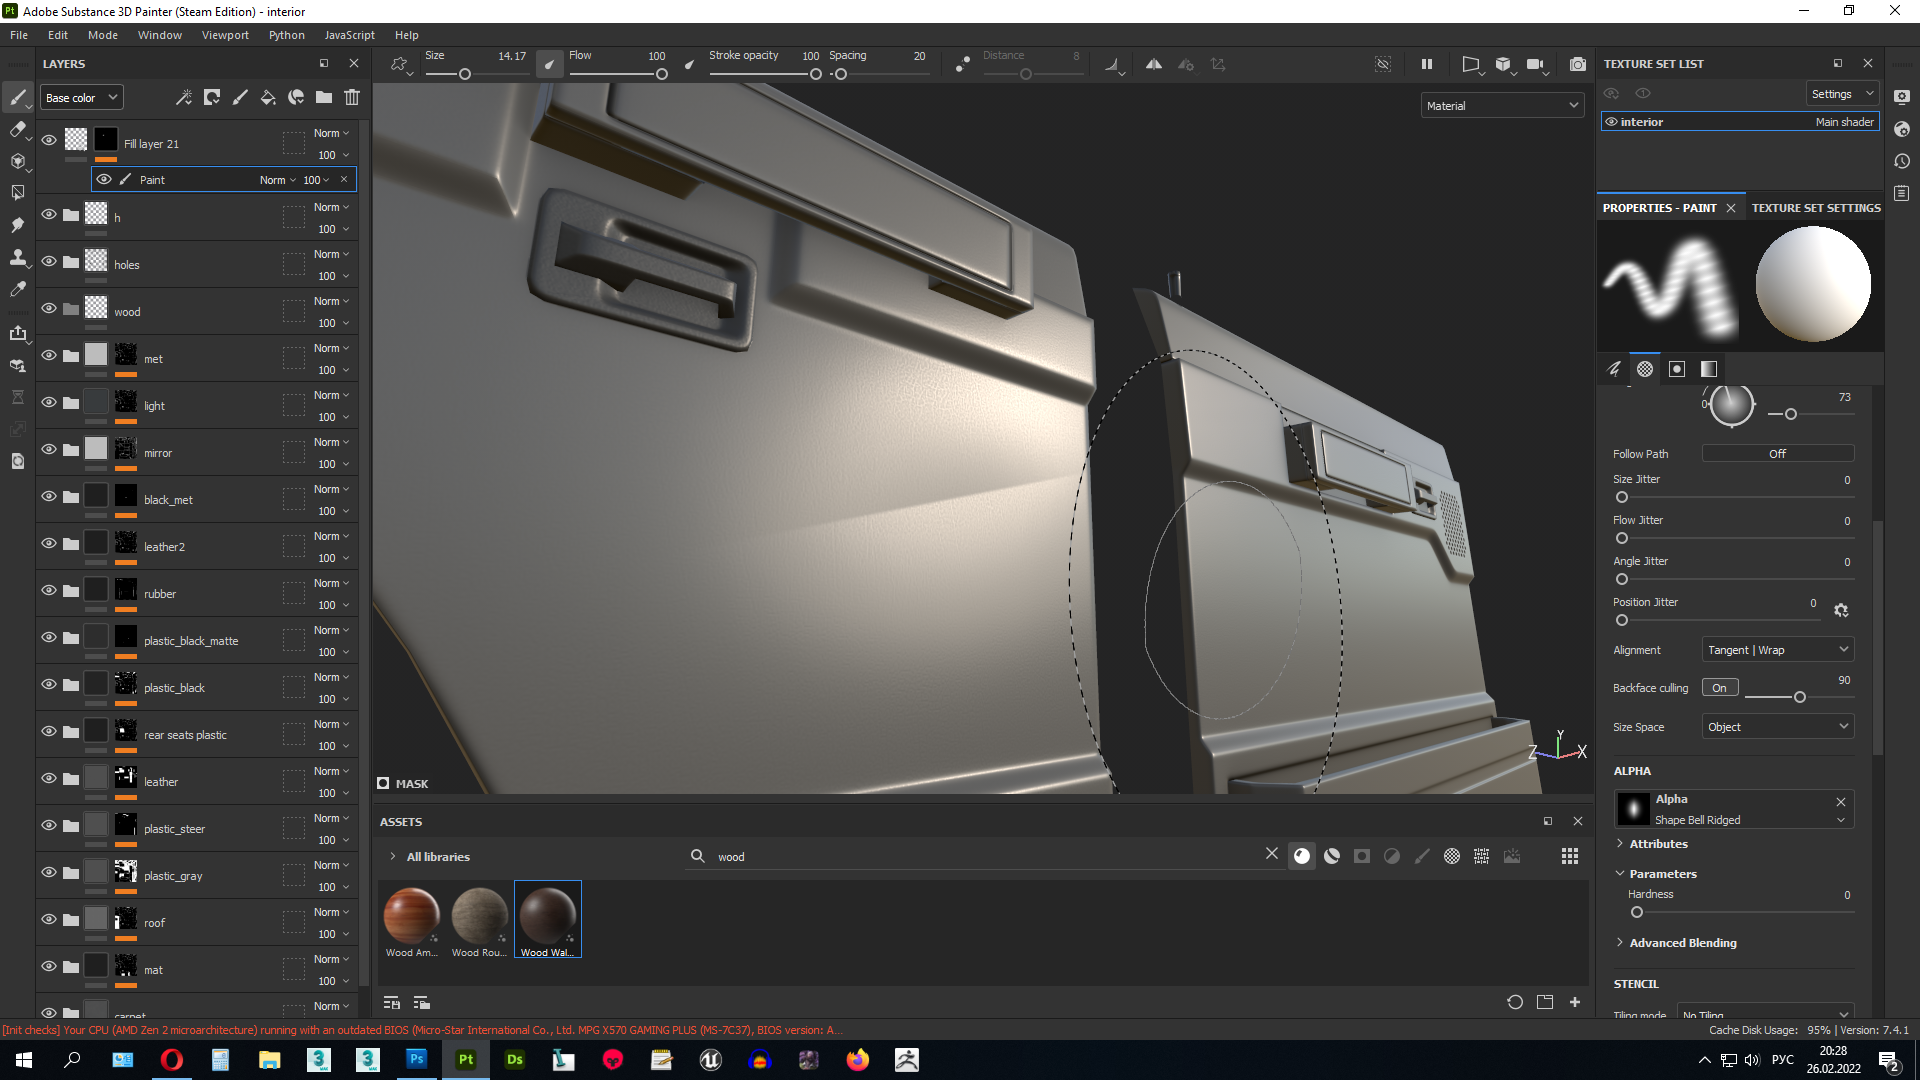The height and width of the screenshot is (1080, 1920).
Task: Open the Viewport menu
Action: click(225, 35)
